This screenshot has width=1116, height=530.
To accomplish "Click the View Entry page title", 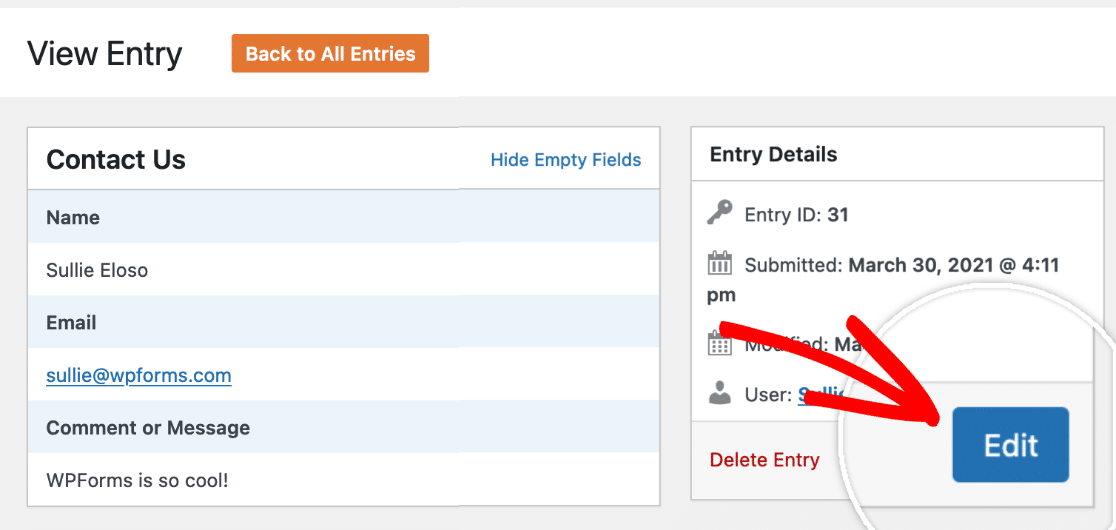I will 105,53.
